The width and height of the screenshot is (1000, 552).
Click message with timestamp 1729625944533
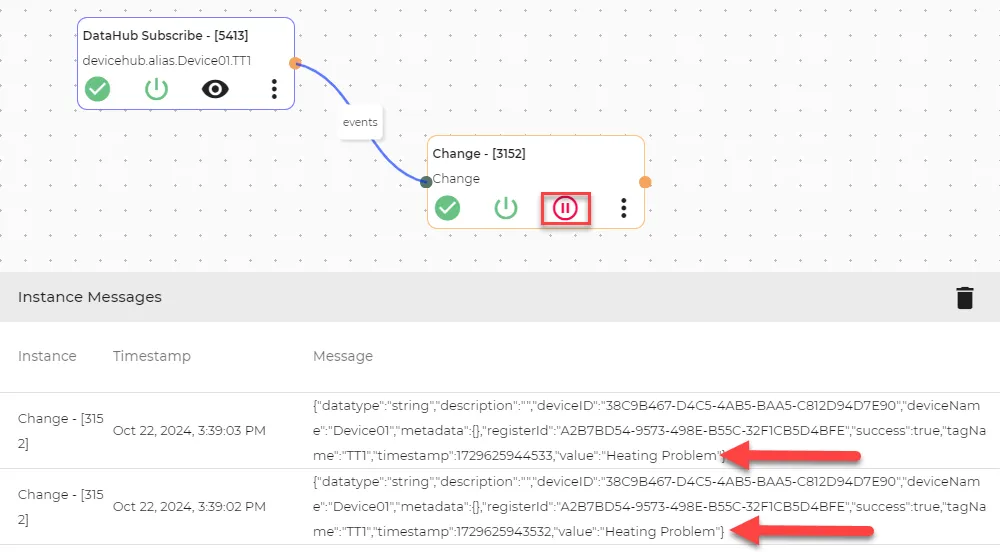[649, 431]
